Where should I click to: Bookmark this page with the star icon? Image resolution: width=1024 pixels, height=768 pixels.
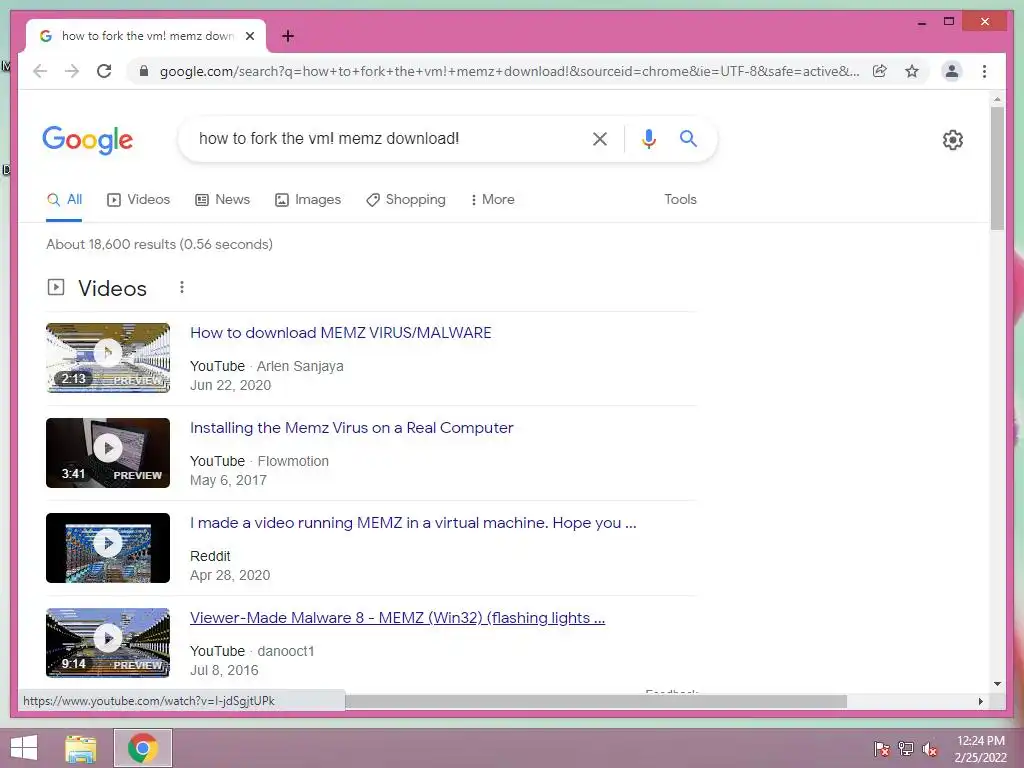pyautogui.click(x=912, y=71)
